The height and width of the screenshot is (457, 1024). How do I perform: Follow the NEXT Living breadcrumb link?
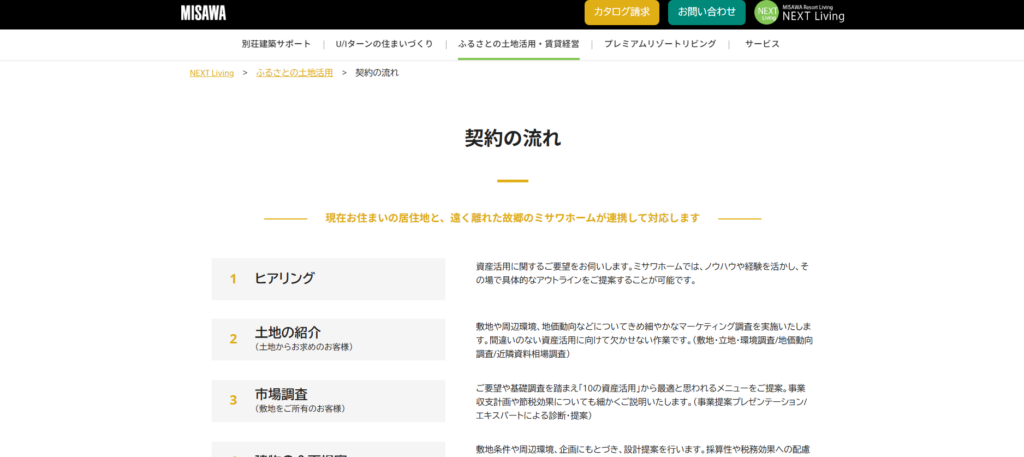pos(211,73)
